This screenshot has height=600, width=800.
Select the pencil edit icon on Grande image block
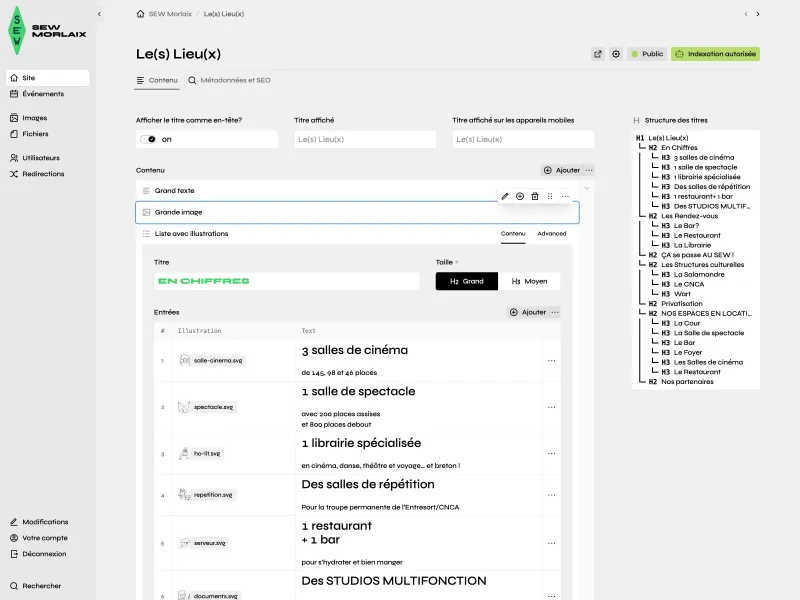[x=505, y=196]
